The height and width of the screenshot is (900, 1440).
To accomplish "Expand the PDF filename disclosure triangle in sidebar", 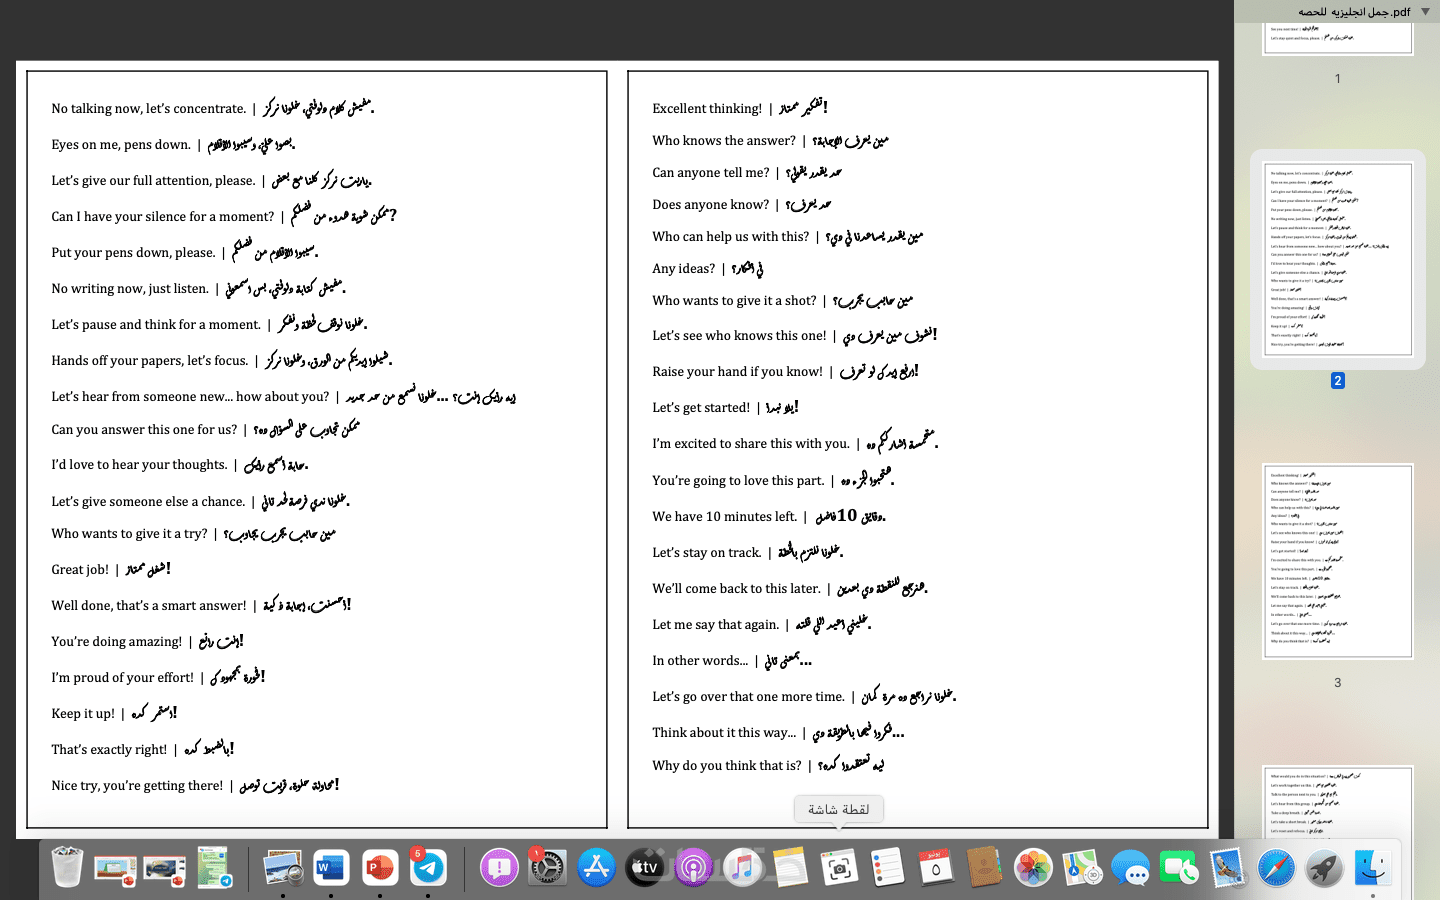I will coord(1425,11).
